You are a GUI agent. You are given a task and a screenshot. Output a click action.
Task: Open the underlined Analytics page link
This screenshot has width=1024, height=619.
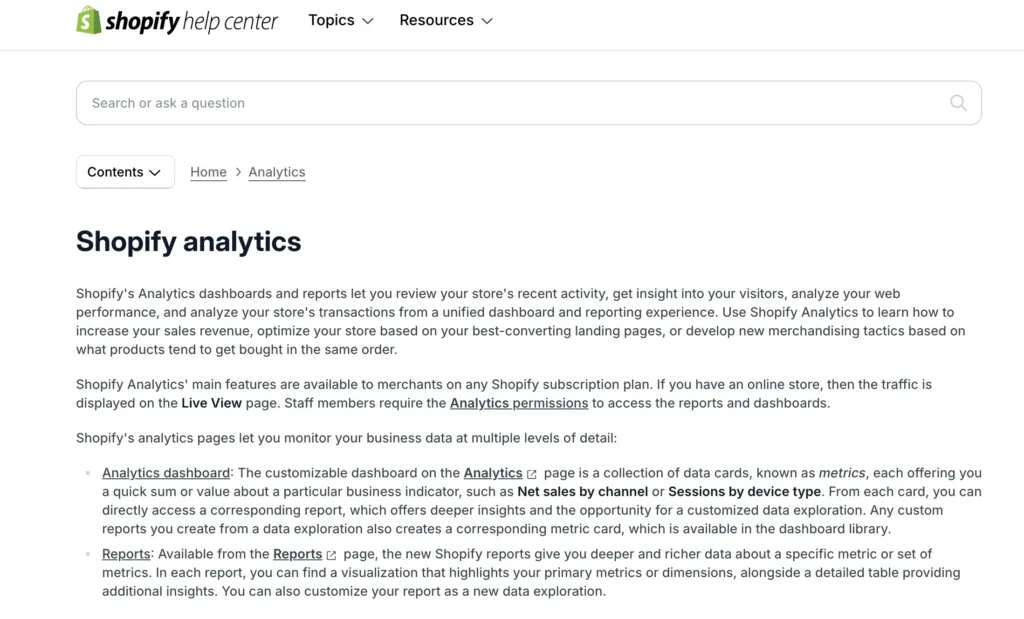coord(494,472)
